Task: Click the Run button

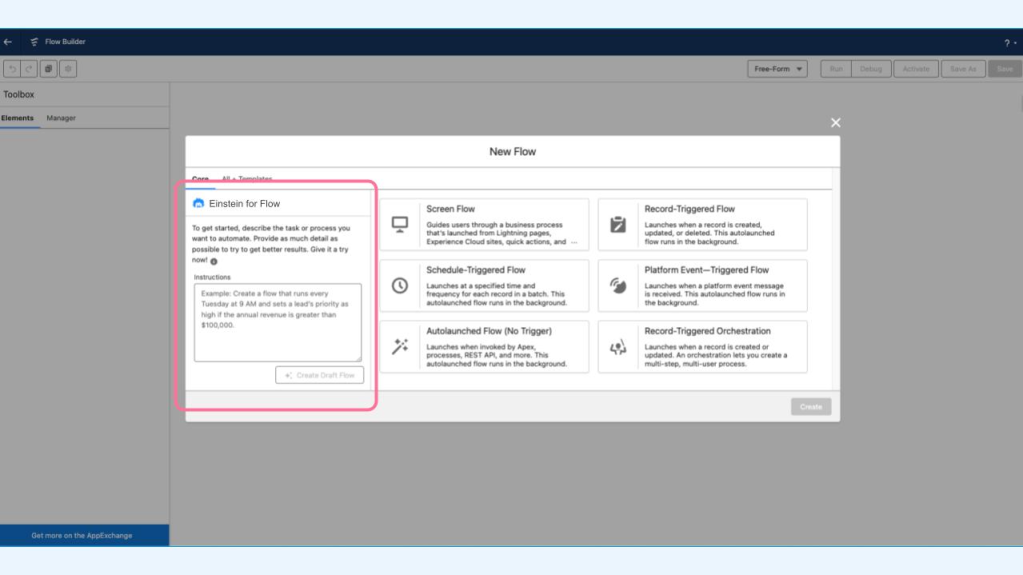Action: click(x=836, y=69)
